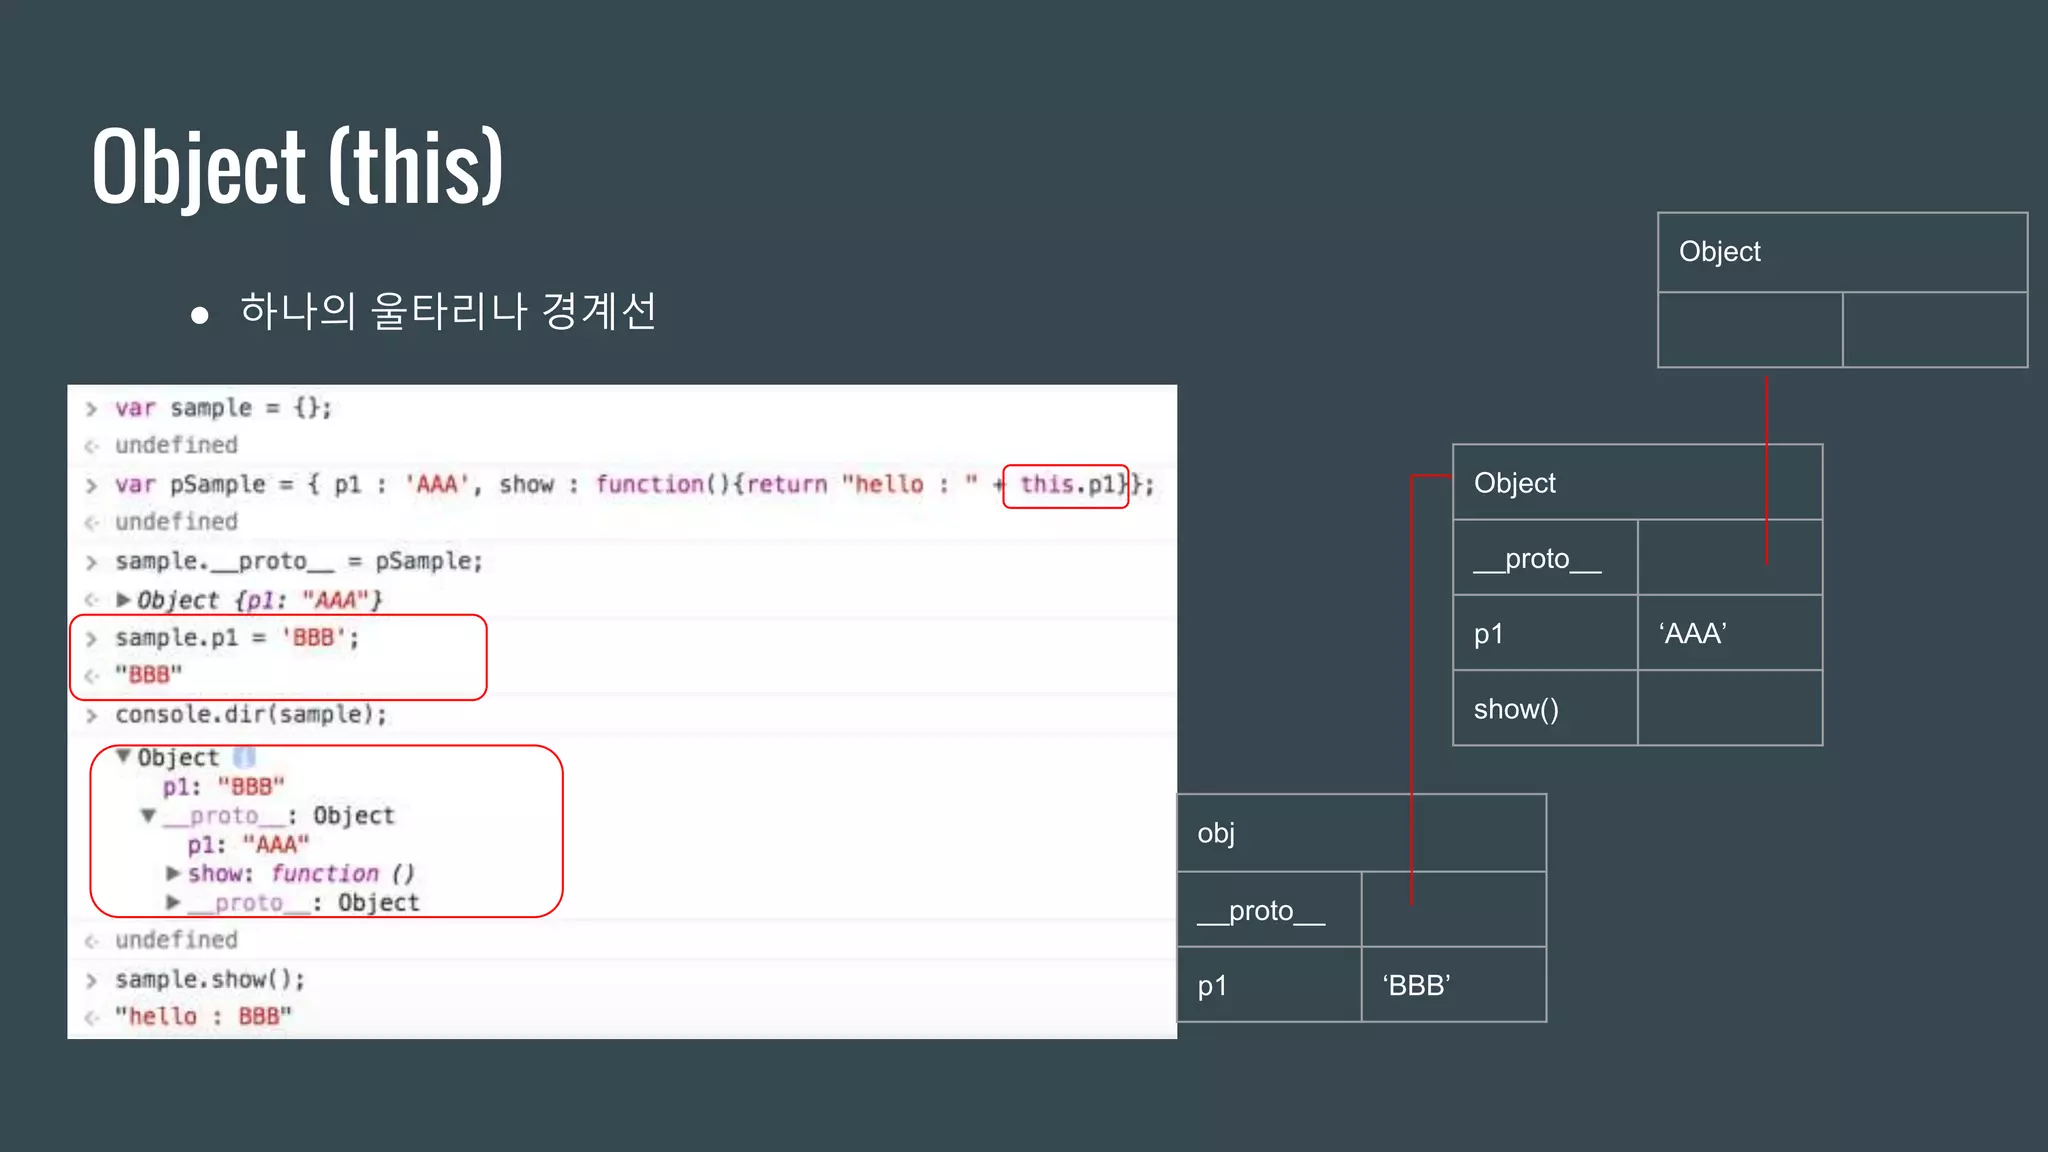Expand the show: function () entry
The height and width of the screenshot is (1152, 2048).
(173, 873)
